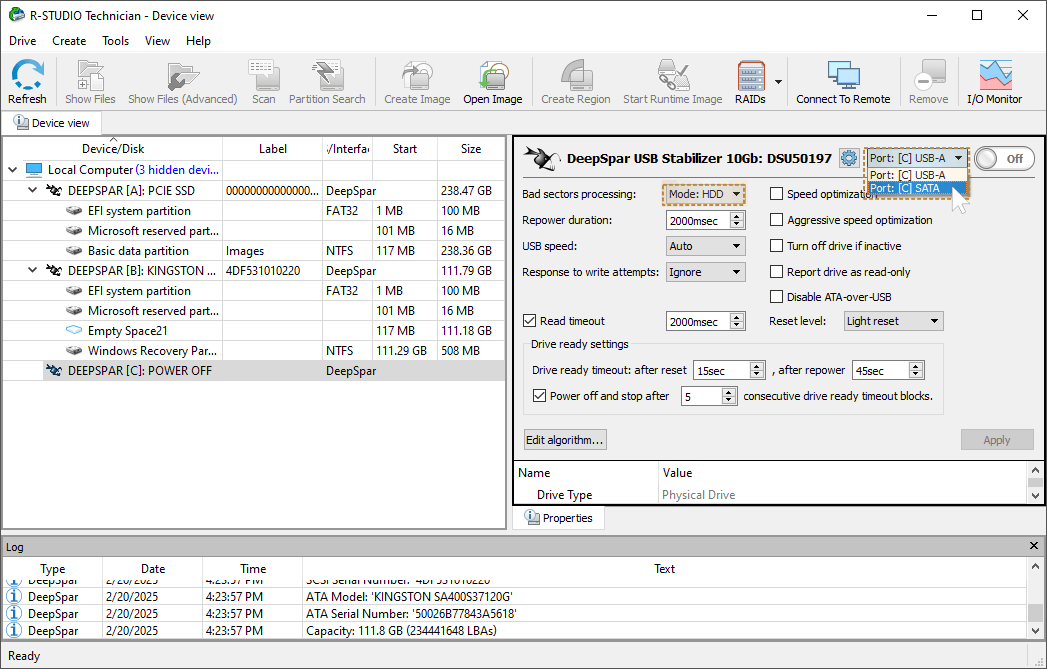Click DEEPSPAR [A] device icon

(54, 190)
